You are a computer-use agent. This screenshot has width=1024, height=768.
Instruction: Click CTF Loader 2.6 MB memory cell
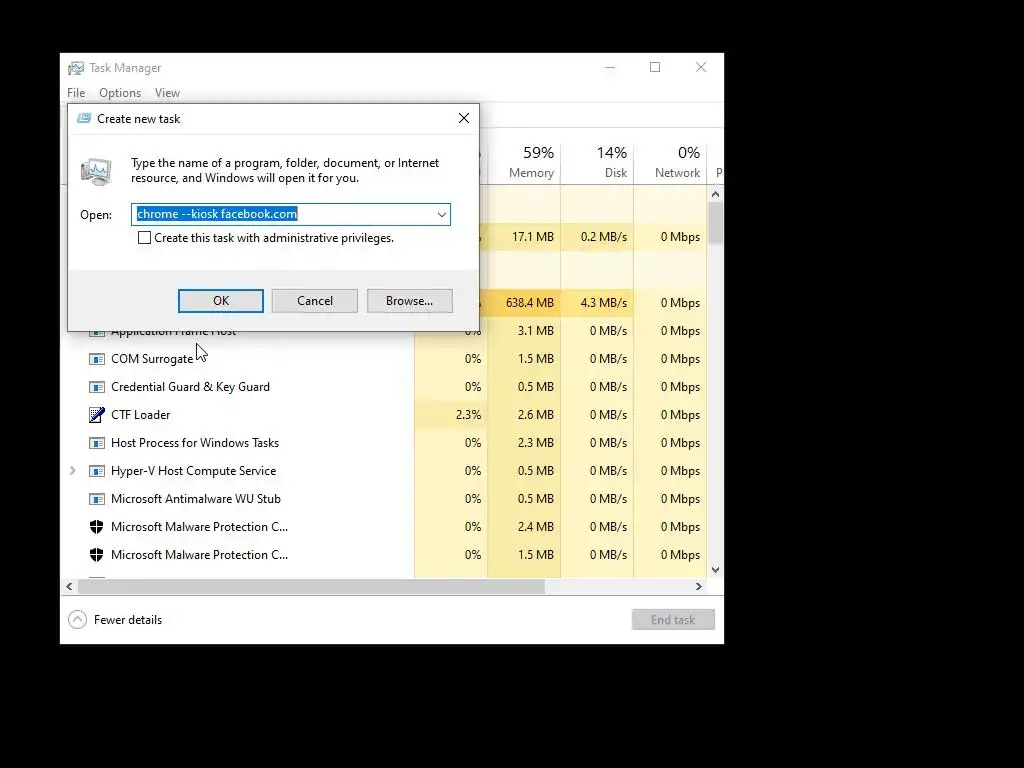(524, 415)
